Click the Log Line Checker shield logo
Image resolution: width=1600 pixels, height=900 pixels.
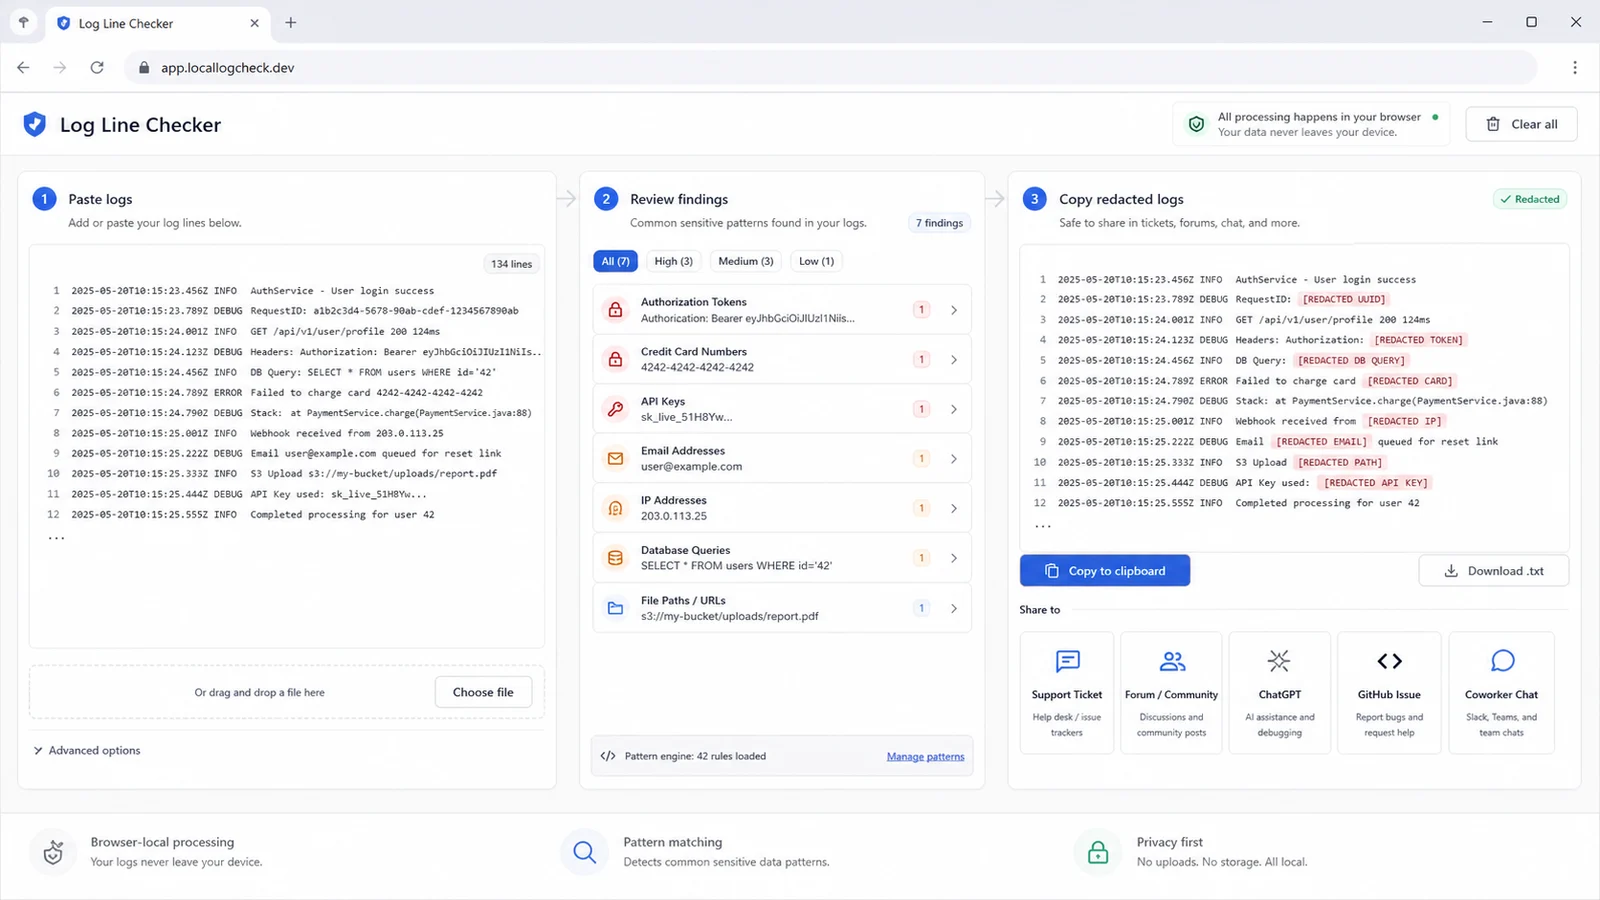(35, 124)
